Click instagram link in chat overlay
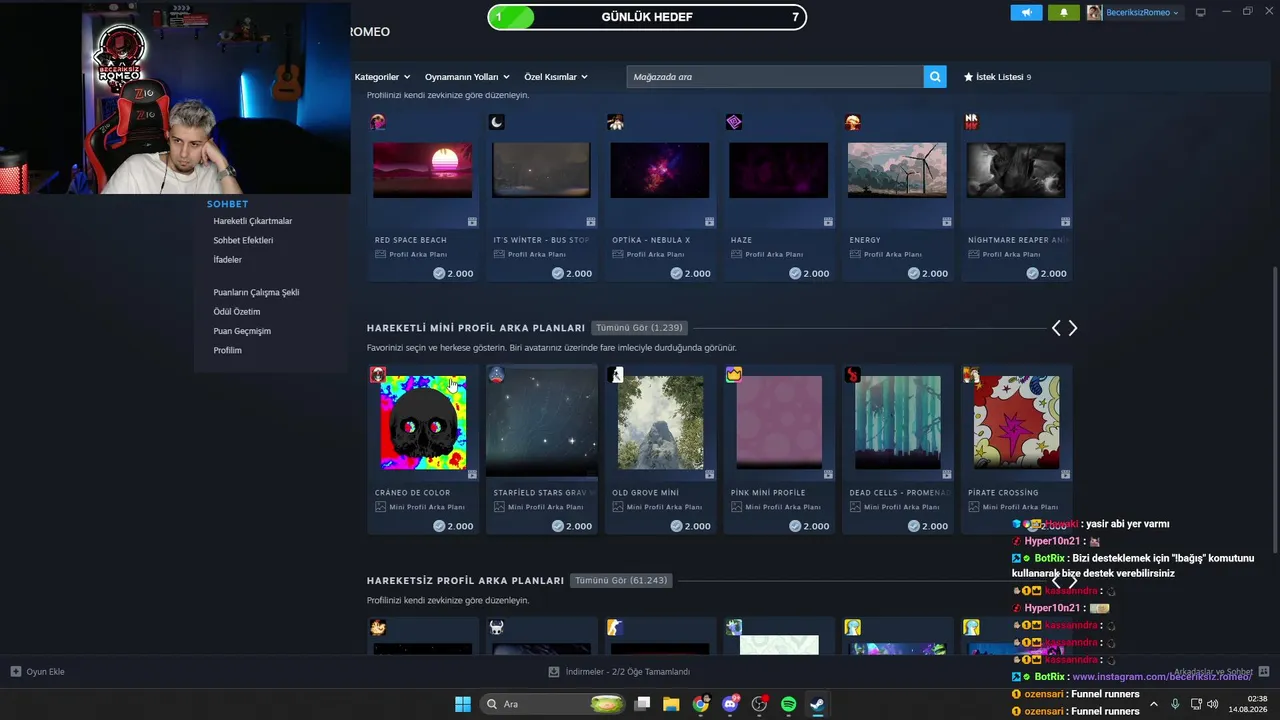 point(1162,677)
